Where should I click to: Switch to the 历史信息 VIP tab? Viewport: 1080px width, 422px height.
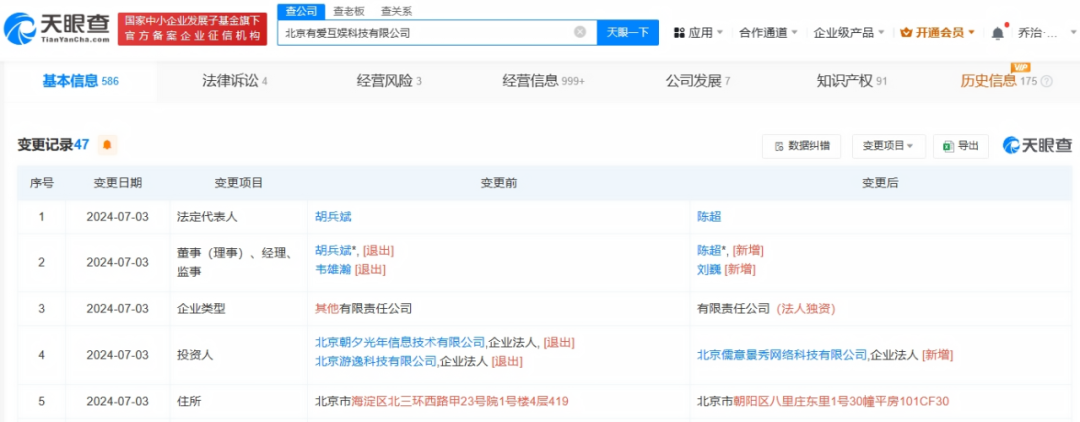pos(998,81)
